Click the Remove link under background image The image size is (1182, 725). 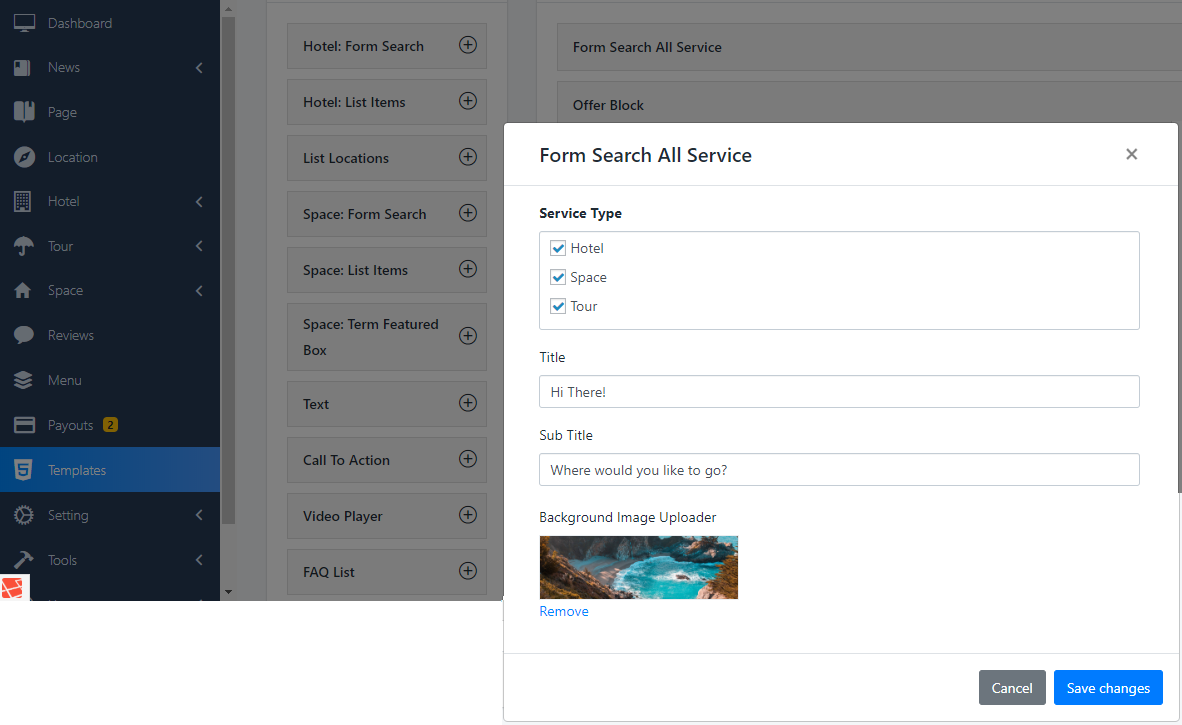pyautogui.click(x=564, y=611)
